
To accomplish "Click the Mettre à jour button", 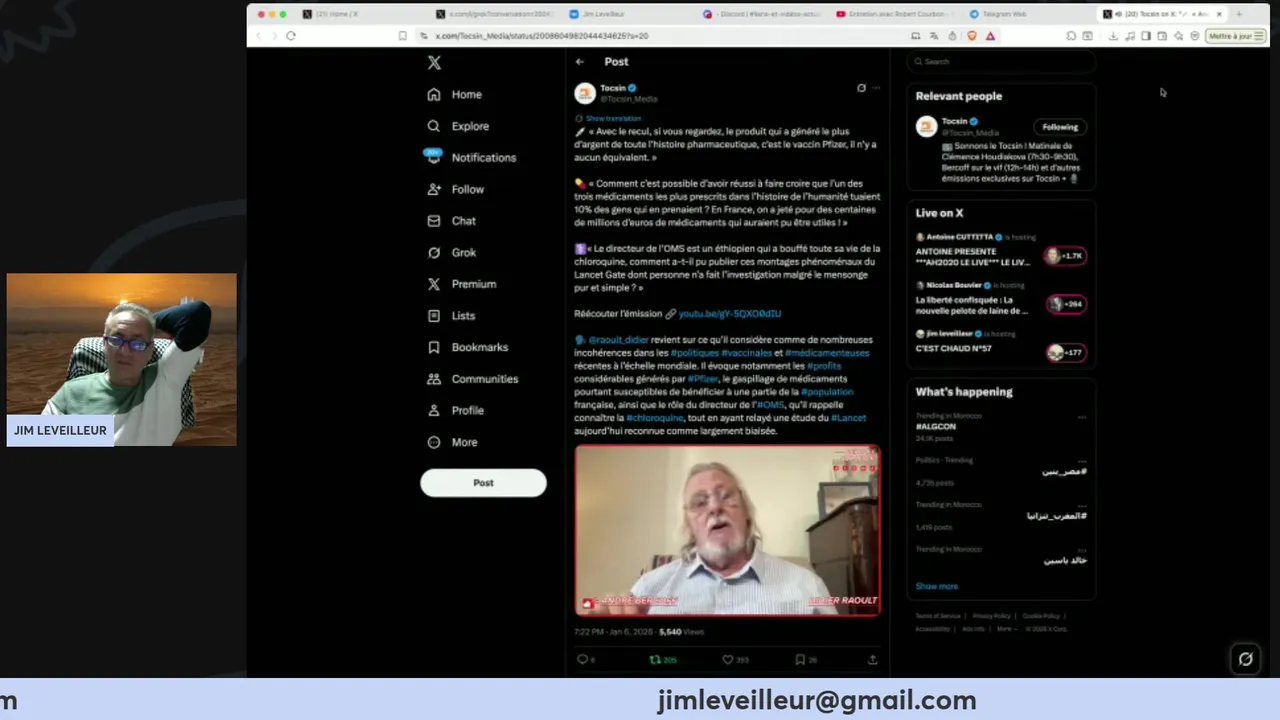I will point(1236,36).
